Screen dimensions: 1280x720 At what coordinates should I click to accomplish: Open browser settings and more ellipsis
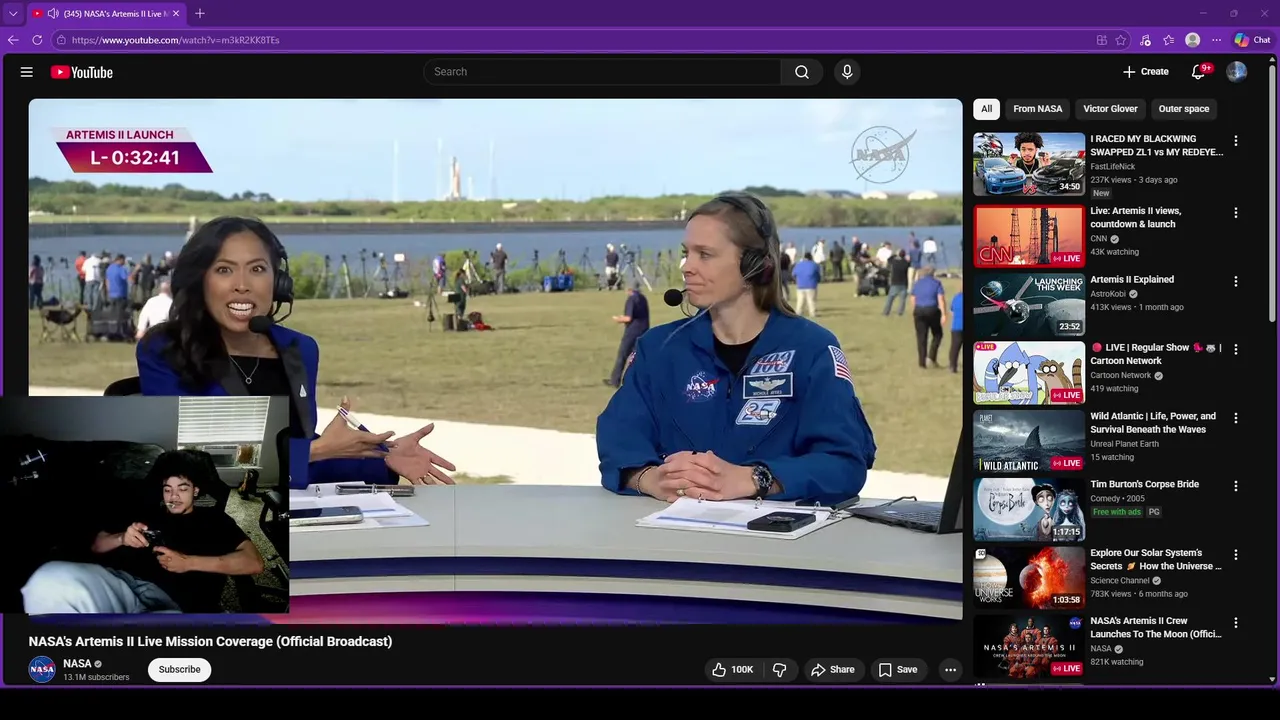coord(1216,40)
